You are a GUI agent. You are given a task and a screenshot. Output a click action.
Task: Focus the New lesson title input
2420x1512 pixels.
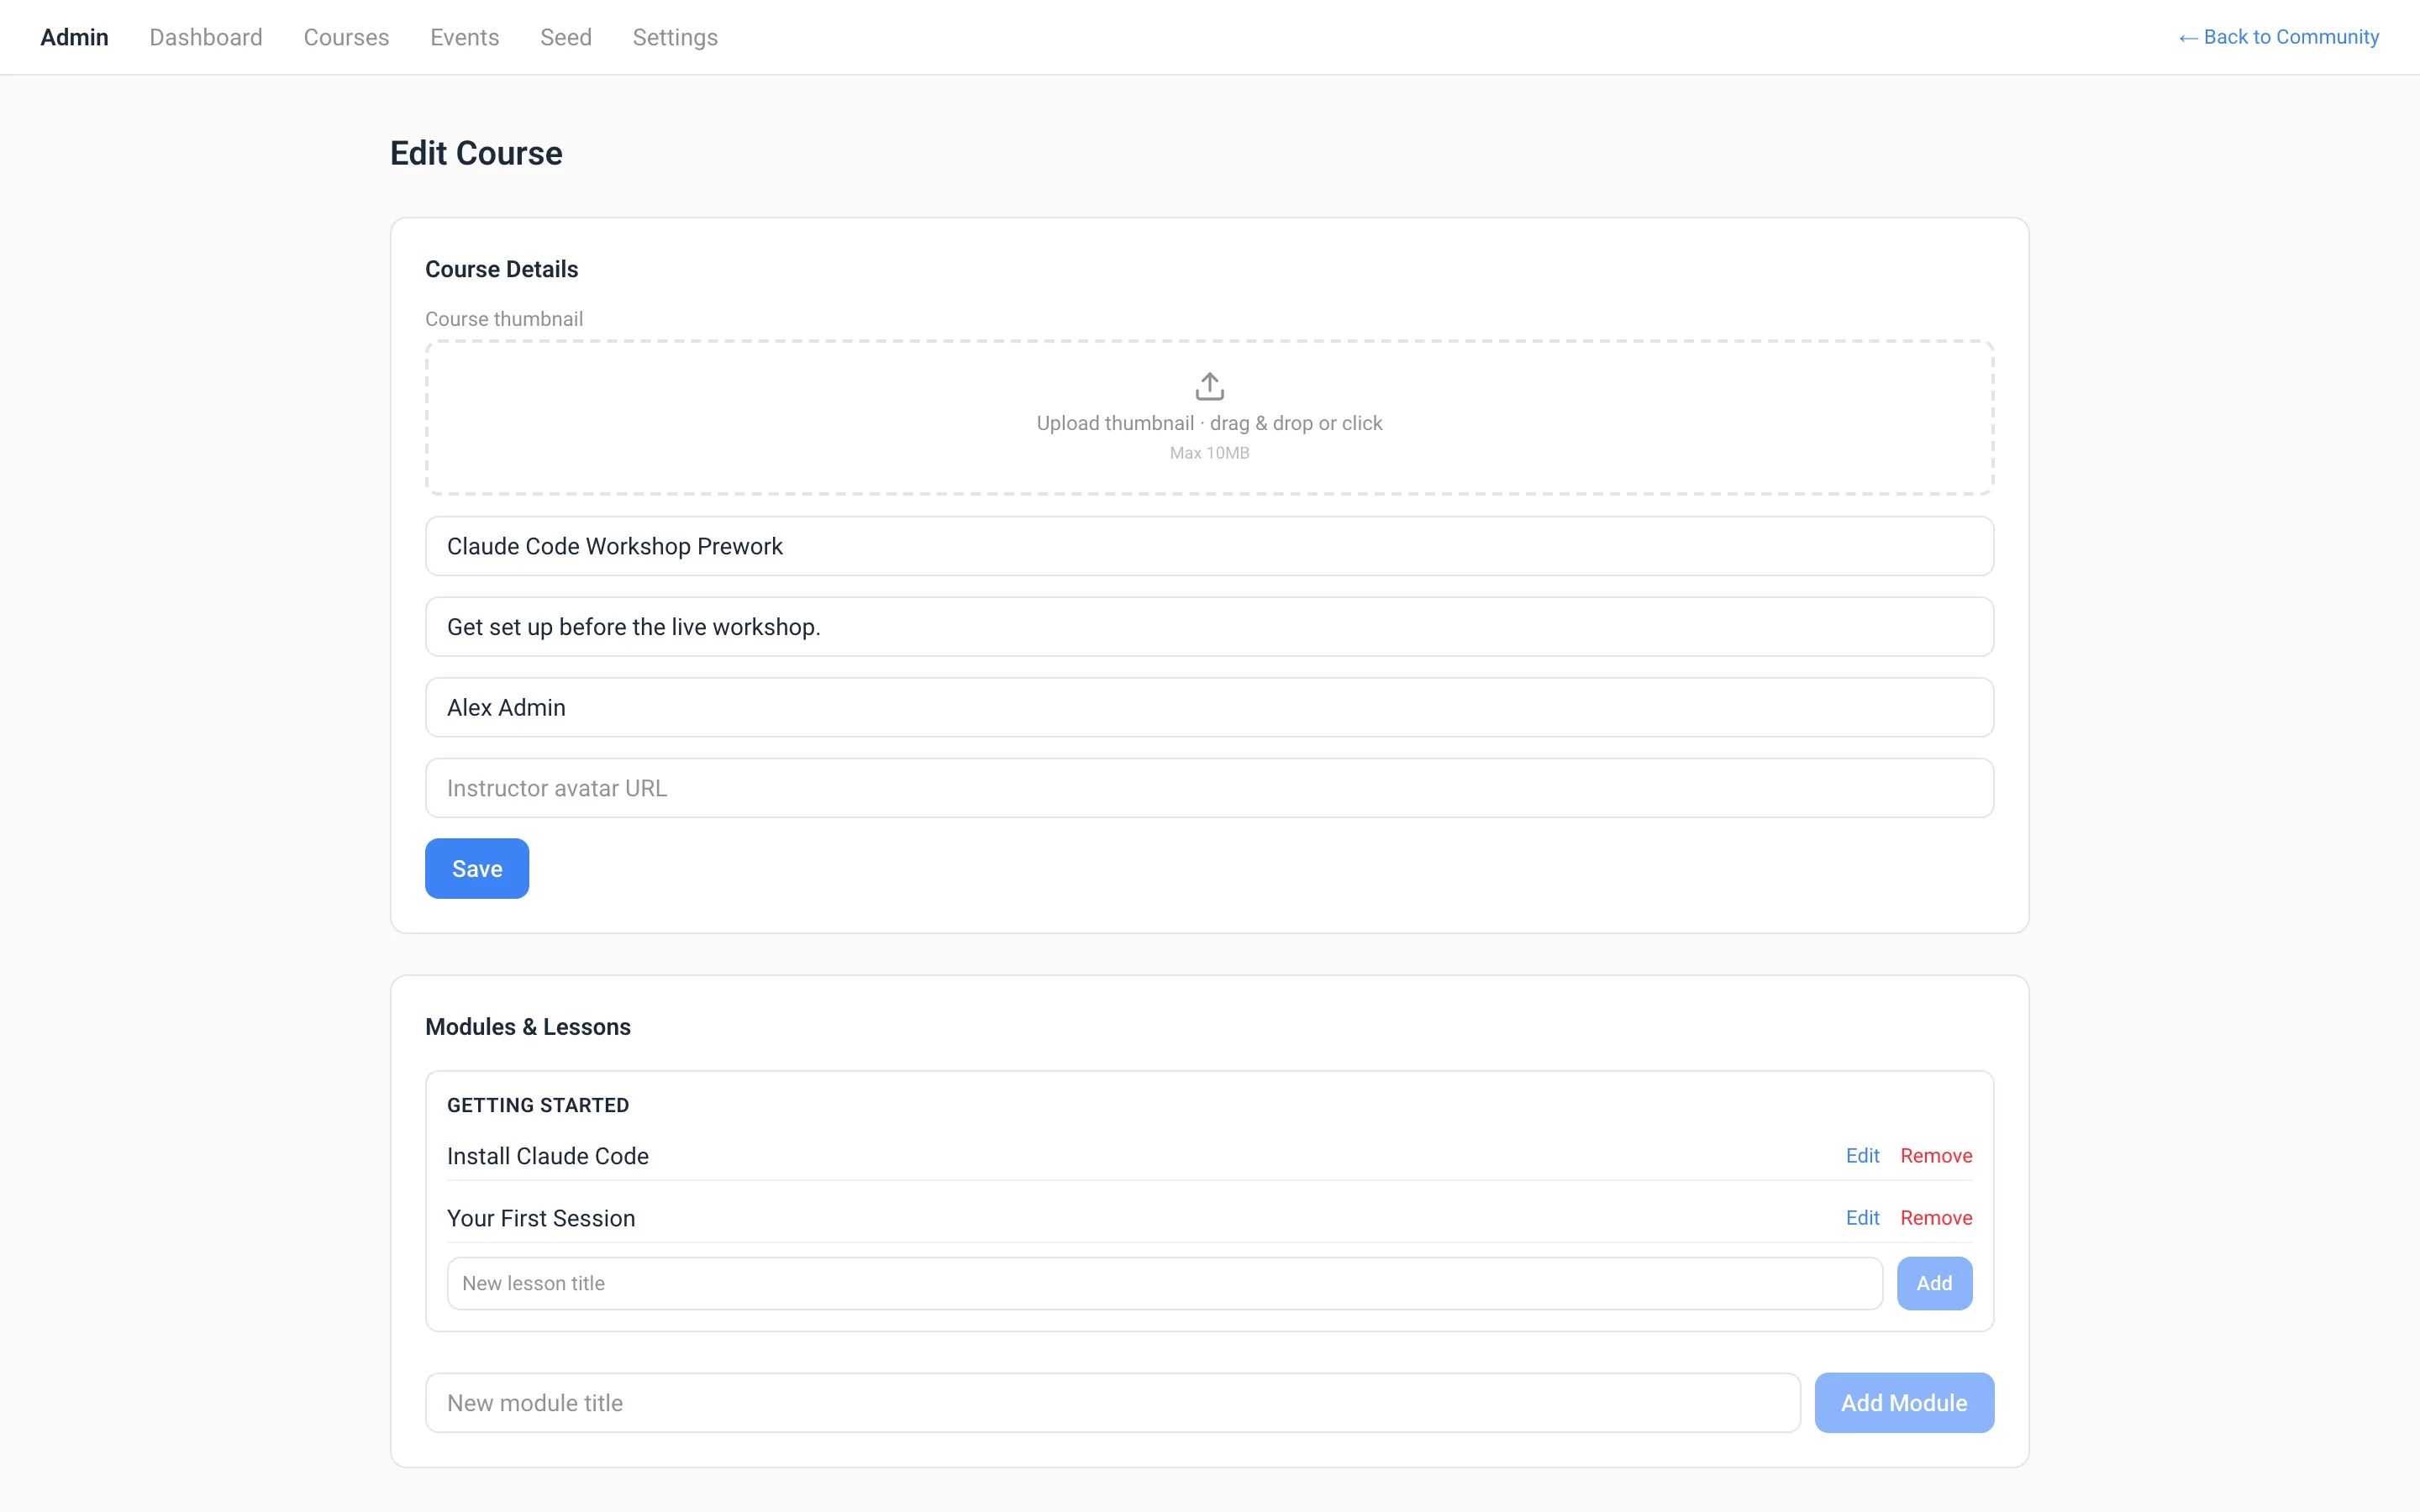(x=1164, y=1283)
